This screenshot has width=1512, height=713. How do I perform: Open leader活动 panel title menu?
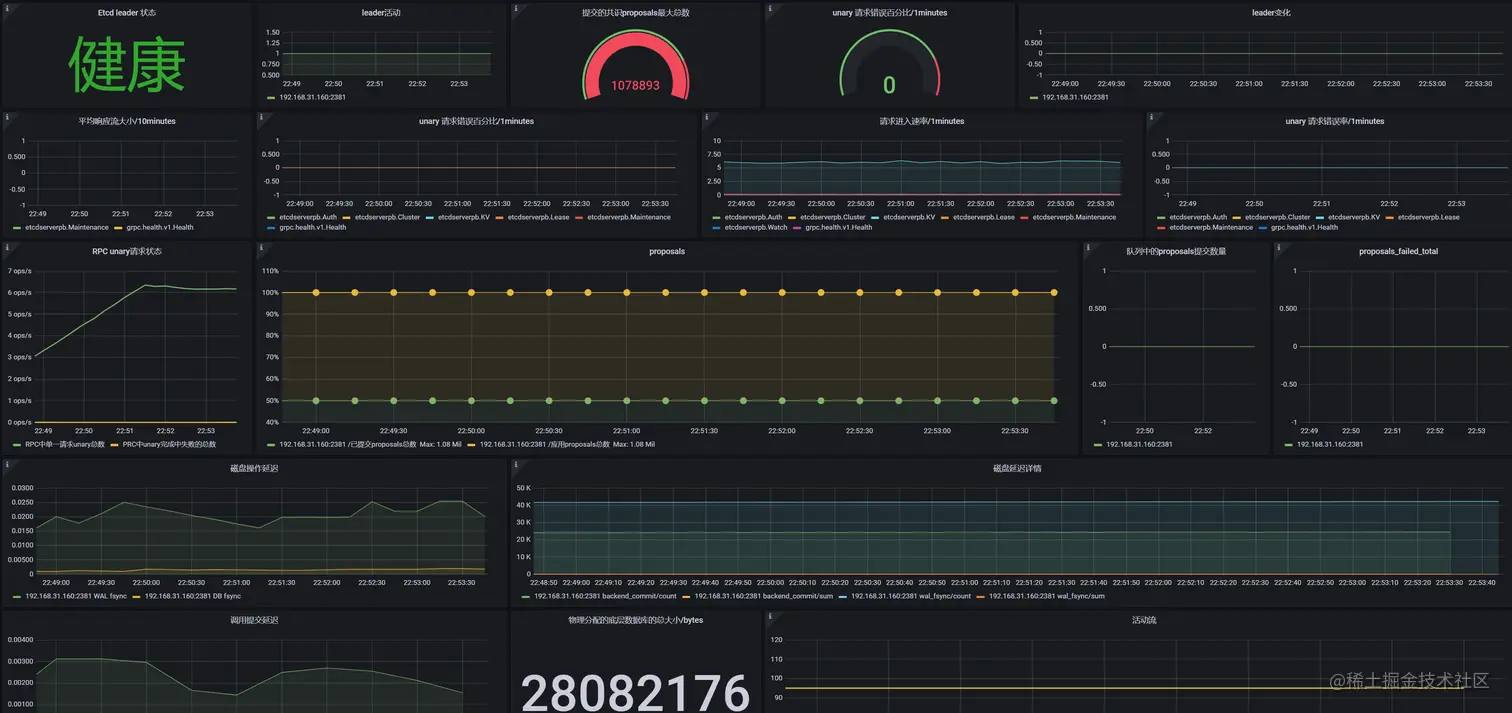381,13
